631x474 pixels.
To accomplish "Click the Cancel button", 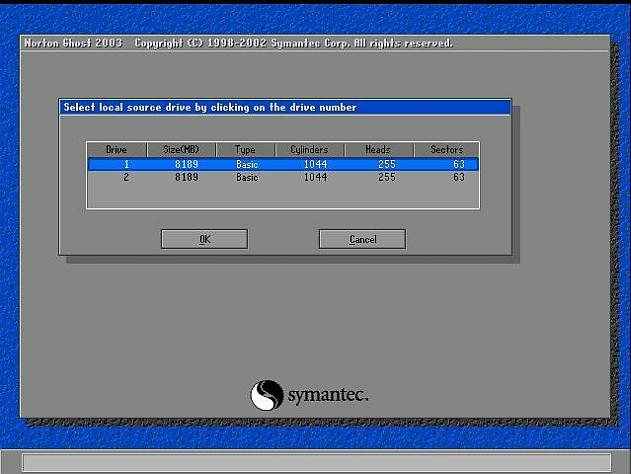I will 362,239.
